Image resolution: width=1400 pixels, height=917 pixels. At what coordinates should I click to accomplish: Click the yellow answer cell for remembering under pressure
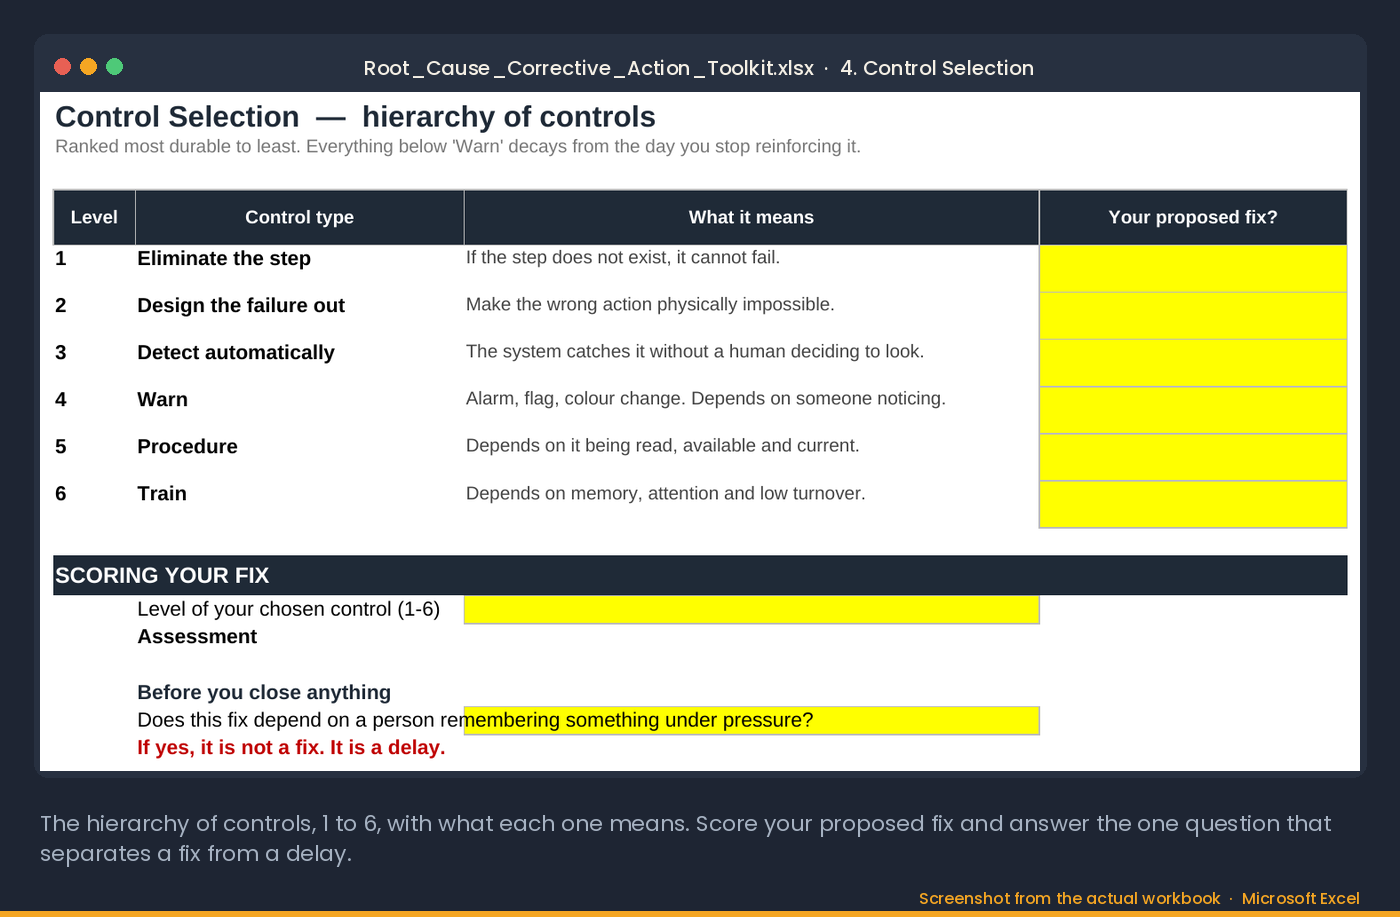752,720
